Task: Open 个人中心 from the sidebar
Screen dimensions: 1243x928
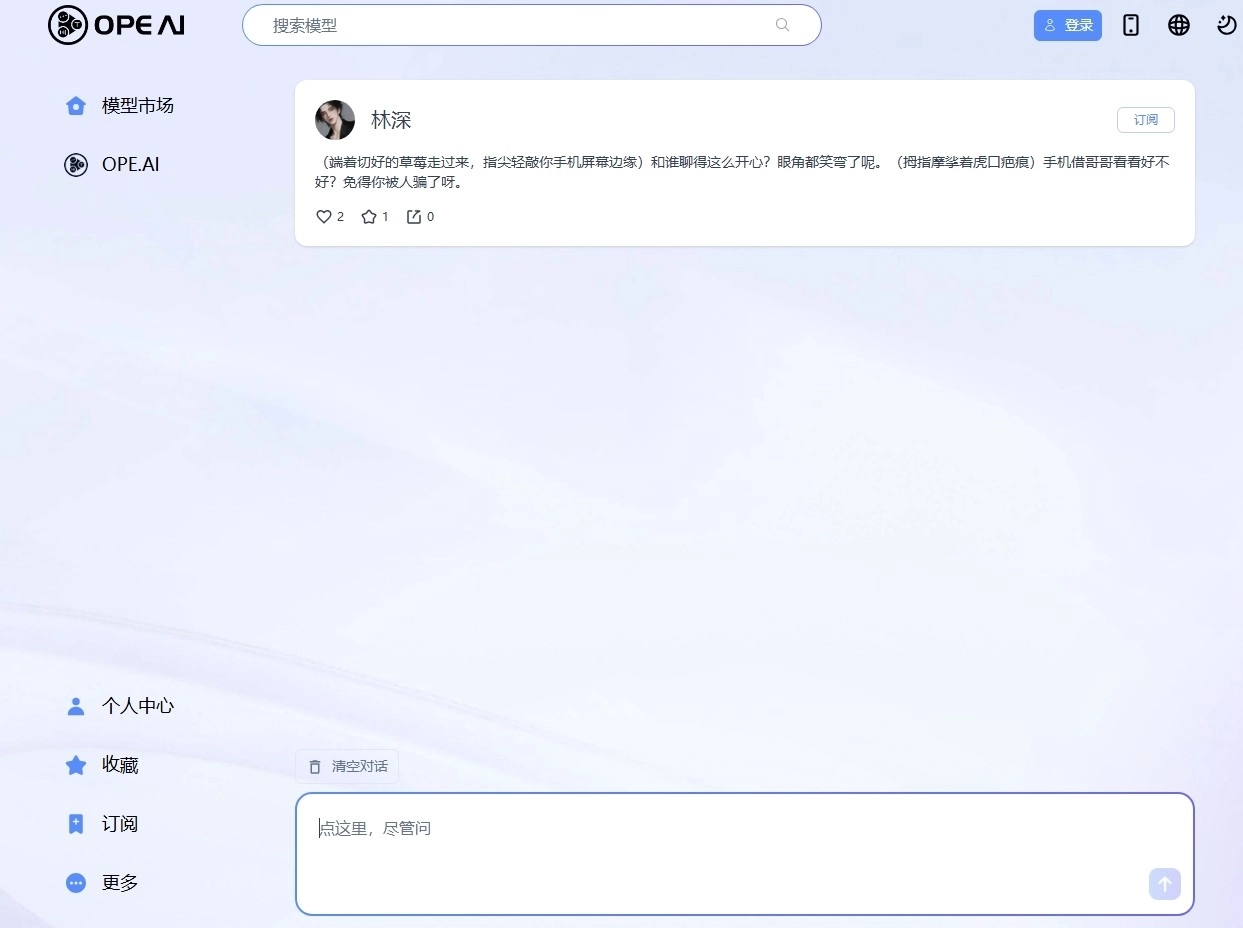Action: [137, 705]
